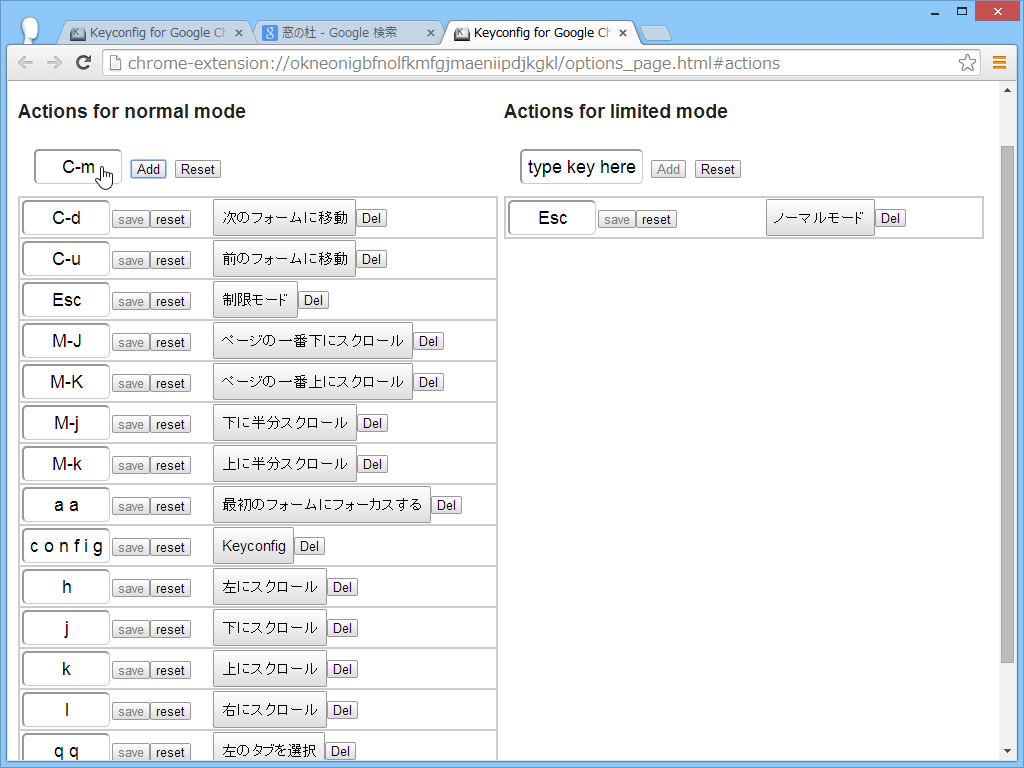The width and height of the screenshot is (1024, 768).
Task: Delete the C-d key binding
Action: click(x=371, y=218)
